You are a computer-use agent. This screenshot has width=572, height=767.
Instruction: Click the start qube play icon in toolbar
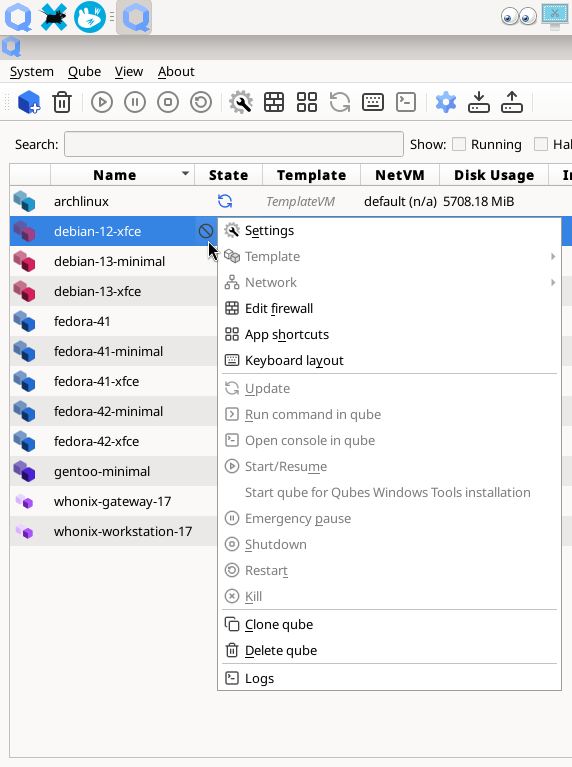pos(102,102)
